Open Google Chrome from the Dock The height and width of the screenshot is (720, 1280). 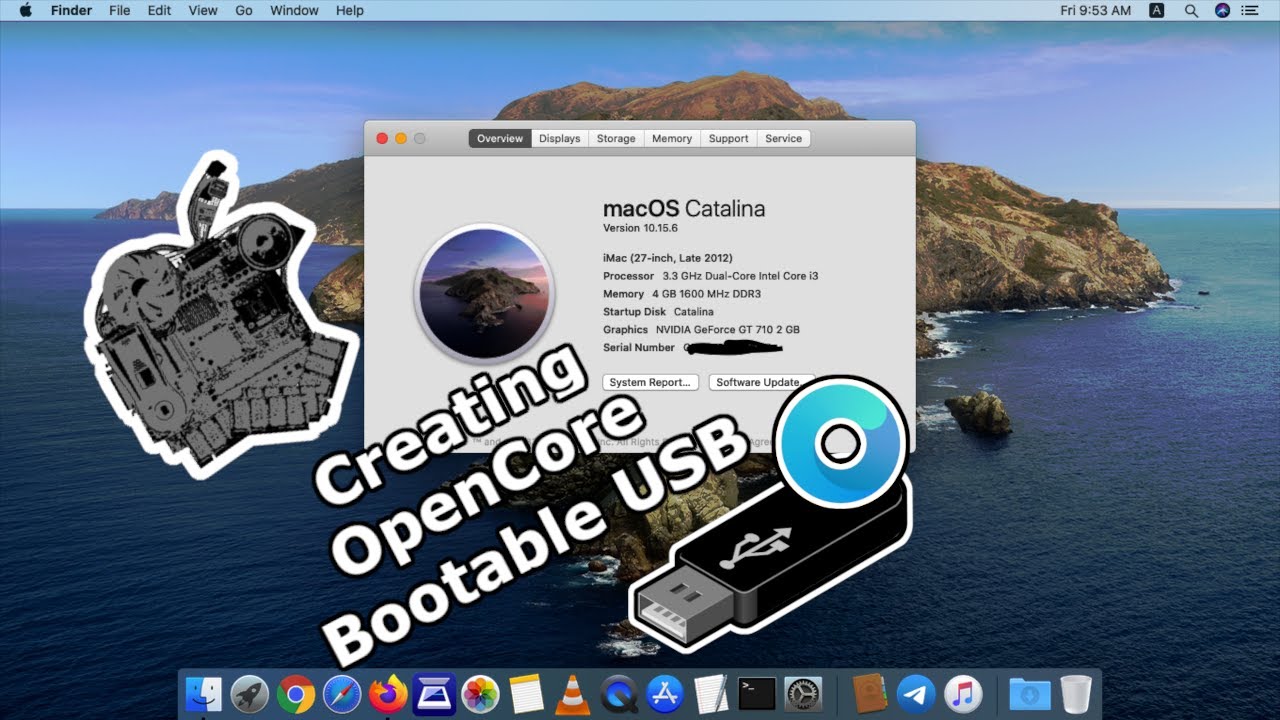(296, 693)
